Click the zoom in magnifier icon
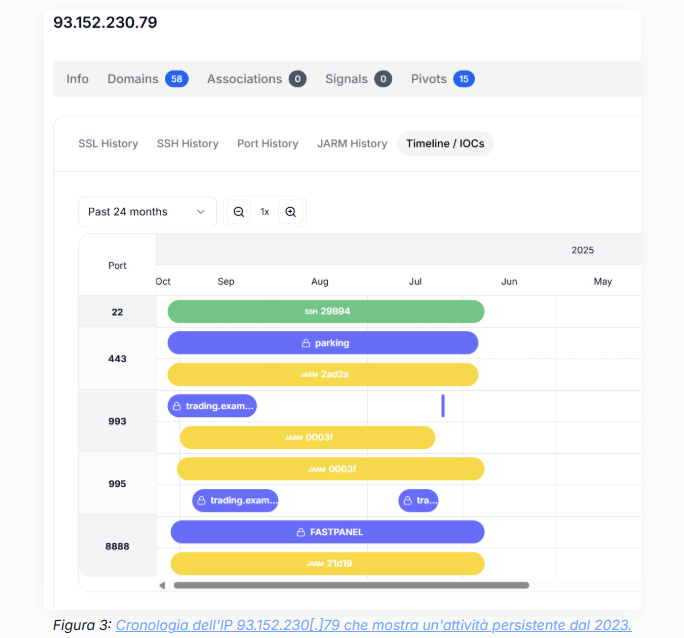Image resolution: width=684 pixels, height=638 pixels. (x=291, y=212)
